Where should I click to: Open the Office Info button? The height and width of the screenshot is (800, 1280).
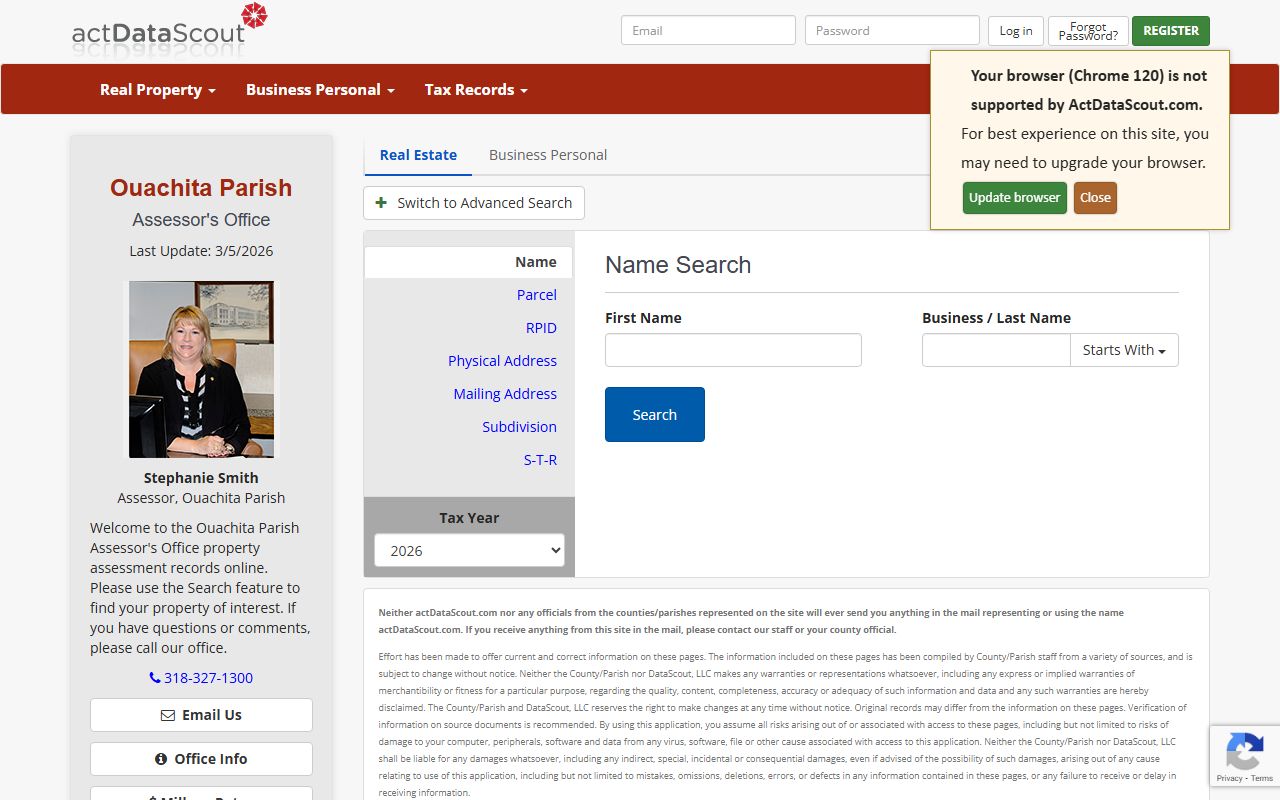coord(201,759)
